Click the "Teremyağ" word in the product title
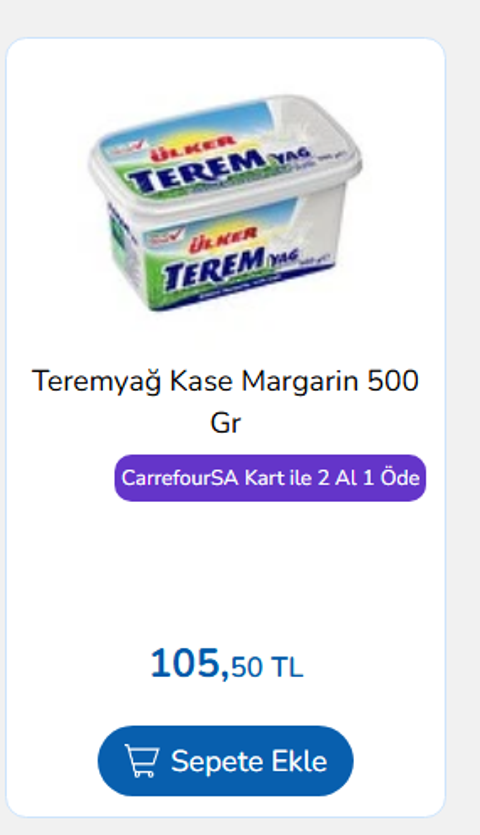 [96, 382]
